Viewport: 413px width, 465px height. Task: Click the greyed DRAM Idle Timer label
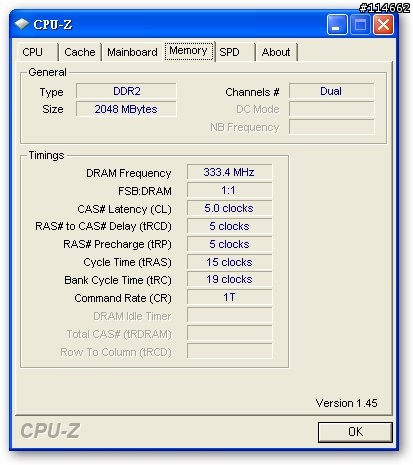click(x=132, y=316)
